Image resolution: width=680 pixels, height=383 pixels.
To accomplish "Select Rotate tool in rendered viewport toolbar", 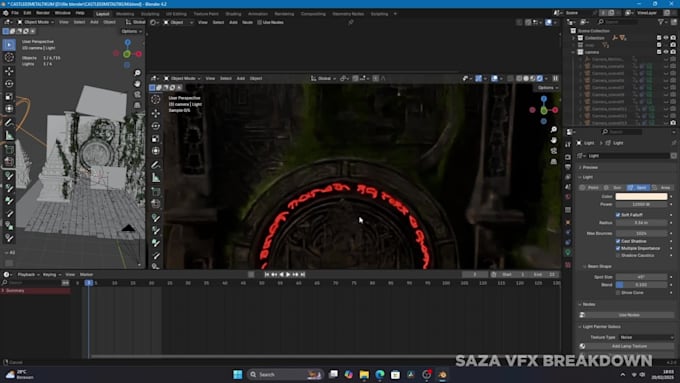I will (156, 126).
